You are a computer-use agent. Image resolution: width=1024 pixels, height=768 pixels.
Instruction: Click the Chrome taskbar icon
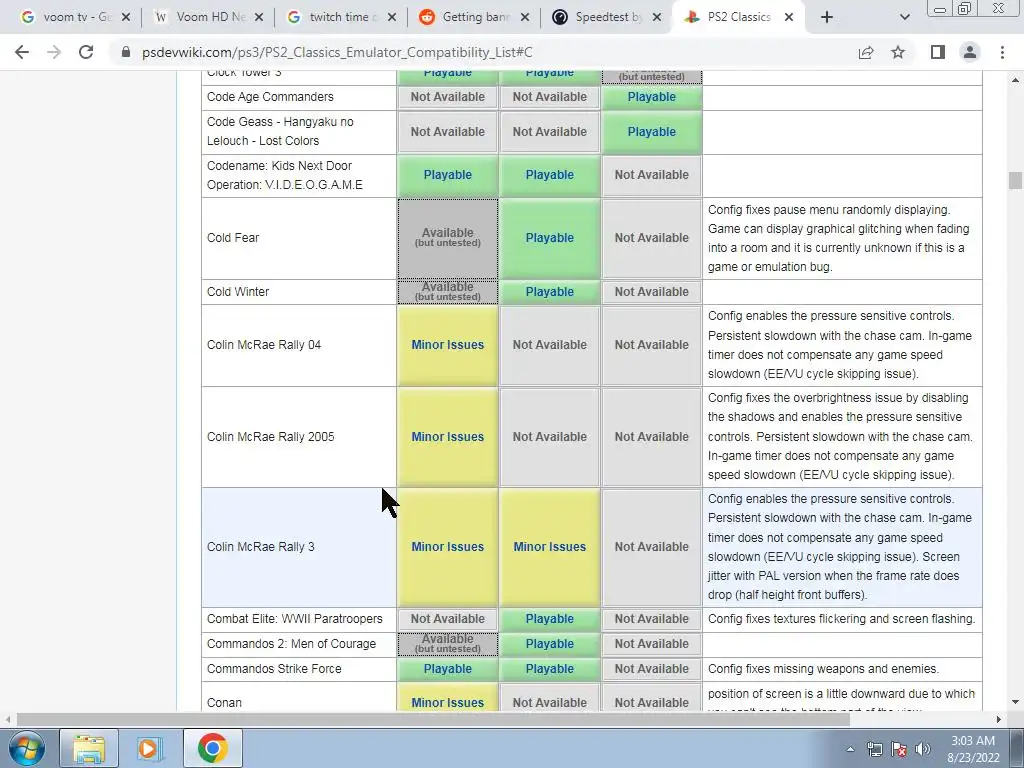click(x=212, y=748)
